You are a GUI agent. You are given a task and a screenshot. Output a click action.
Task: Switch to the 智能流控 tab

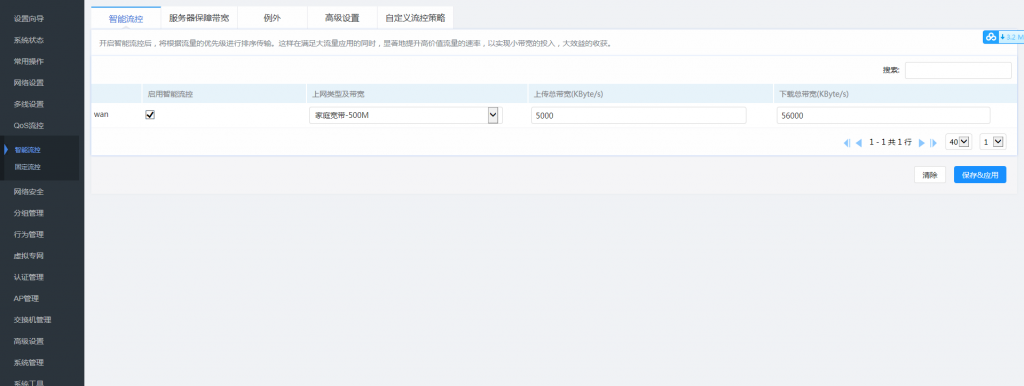(125, 18)
